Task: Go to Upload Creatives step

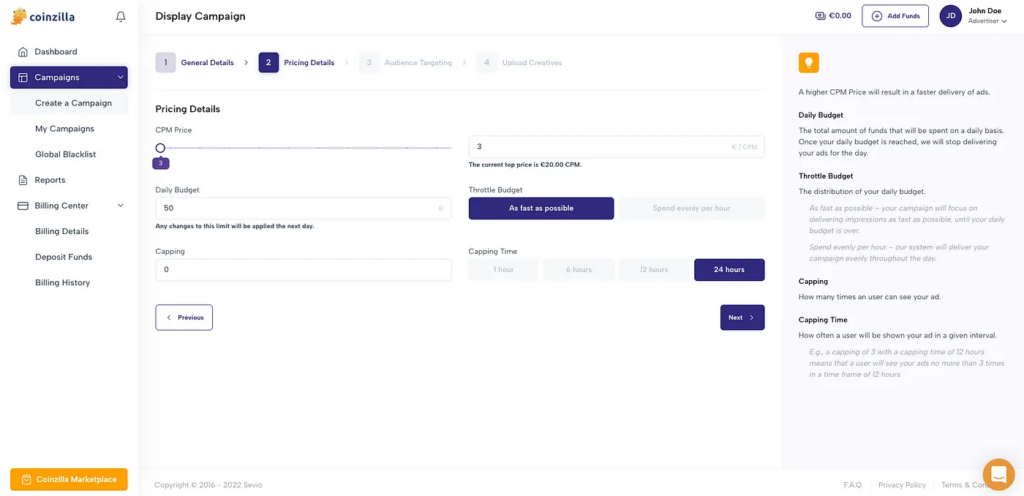Action: point(532,63)
